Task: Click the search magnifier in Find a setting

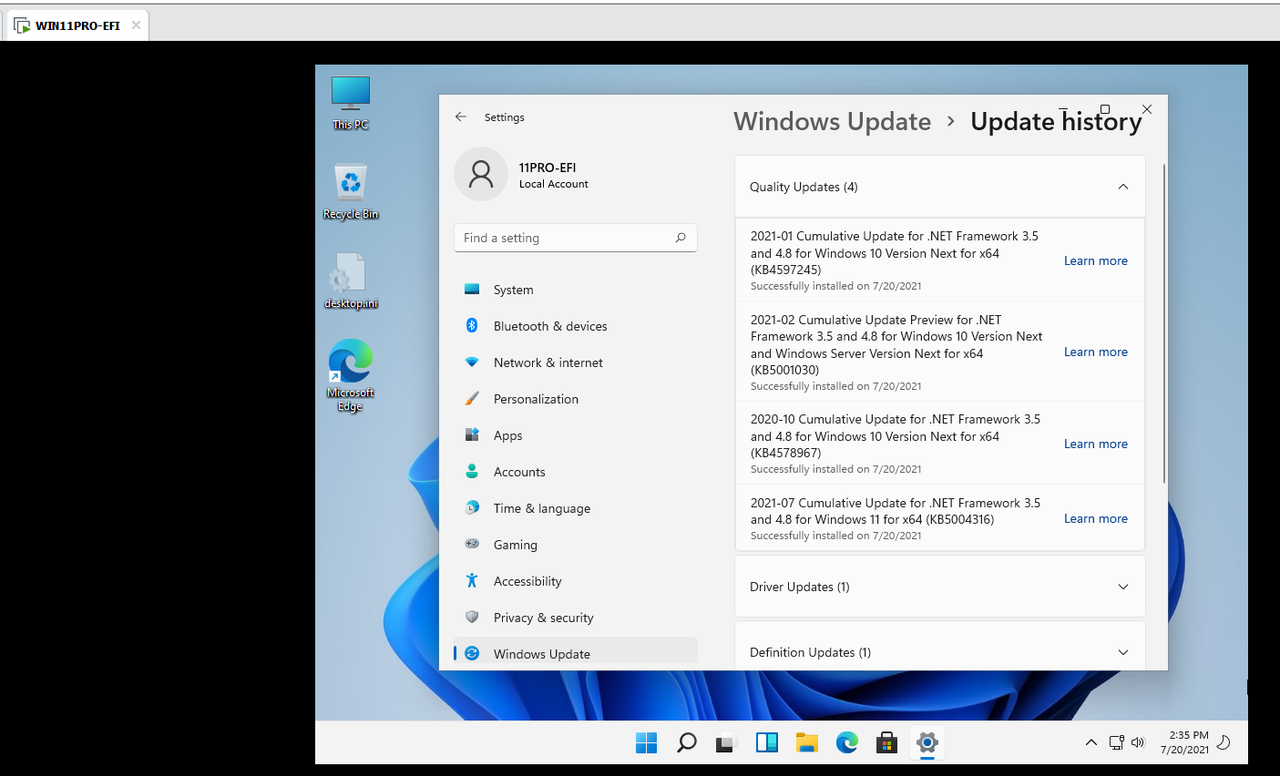Action: tap(680, 238)
